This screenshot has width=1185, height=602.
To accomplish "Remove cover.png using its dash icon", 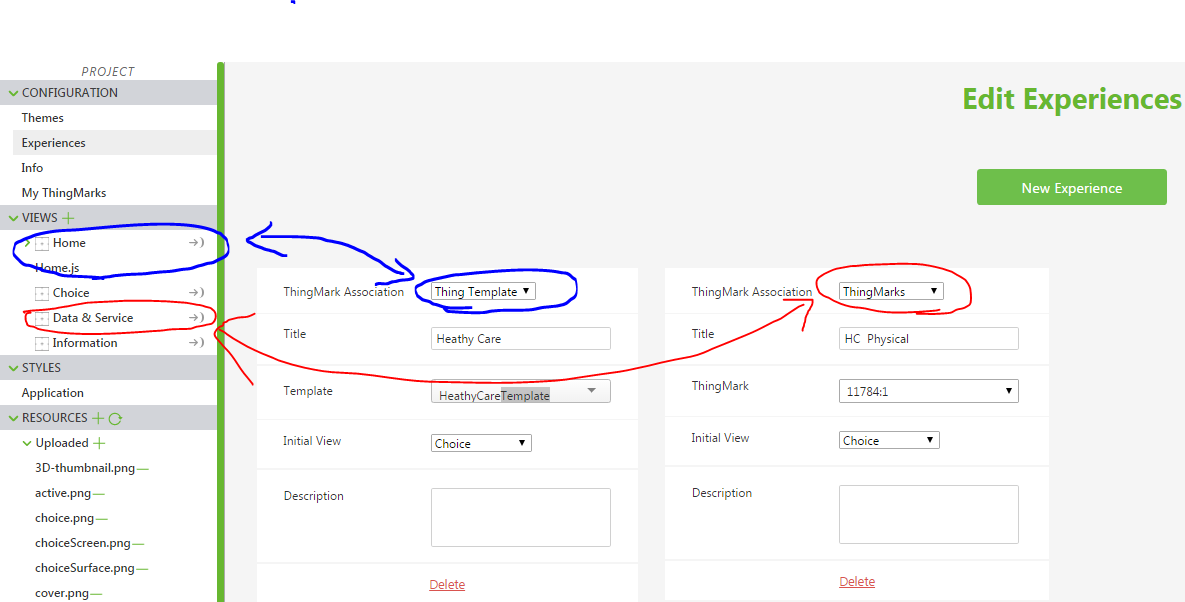I will pyautogui.click(x=96, y=593).
